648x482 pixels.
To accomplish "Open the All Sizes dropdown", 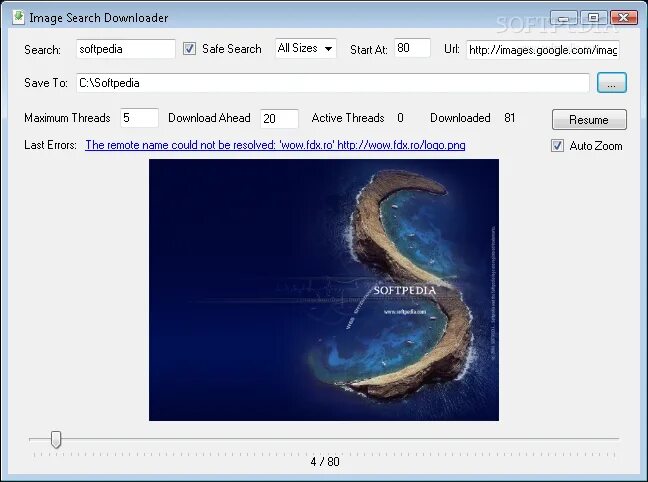I will pos(306,48).
